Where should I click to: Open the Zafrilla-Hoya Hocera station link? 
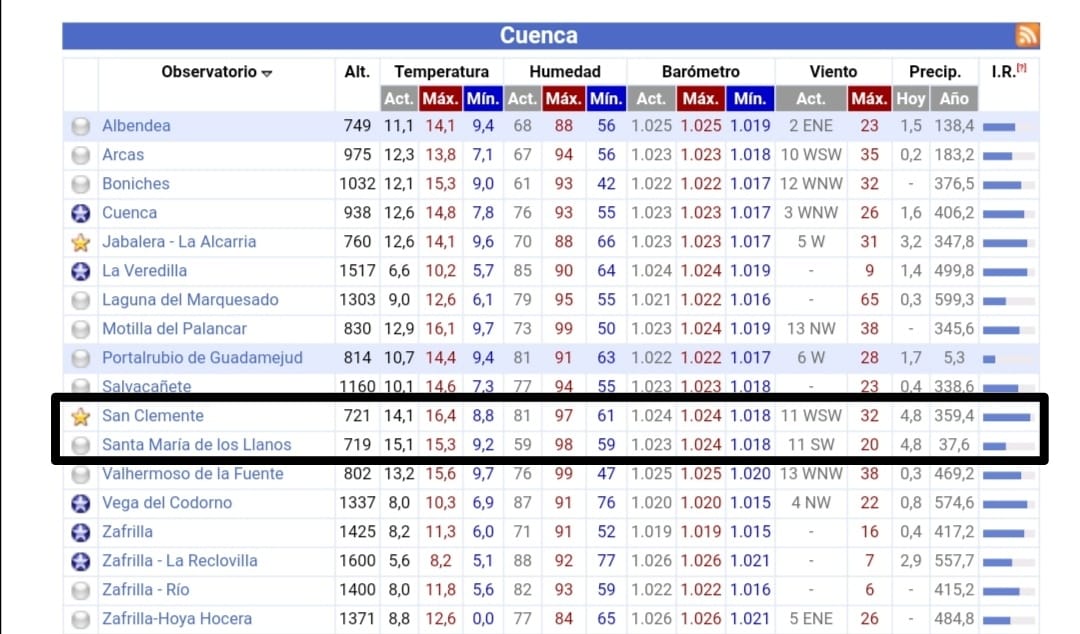click(177, 619)
